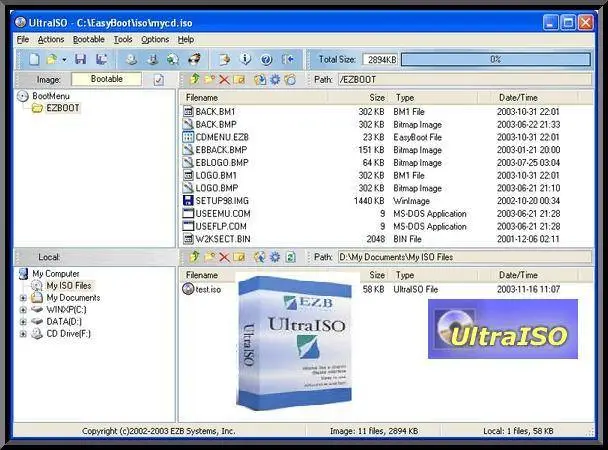Click the blue gear icon in image pane toolbar
Screen dimensions: 608x450
275,80
